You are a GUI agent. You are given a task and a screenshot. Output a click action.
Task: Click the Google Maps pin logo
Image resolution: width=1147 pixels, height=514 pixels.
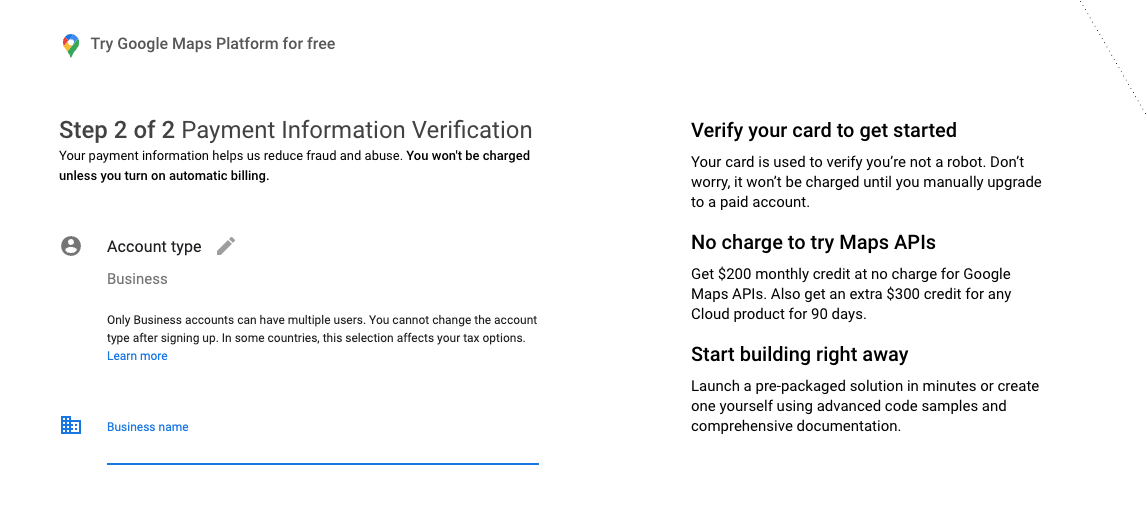click(x=70, y=45)
